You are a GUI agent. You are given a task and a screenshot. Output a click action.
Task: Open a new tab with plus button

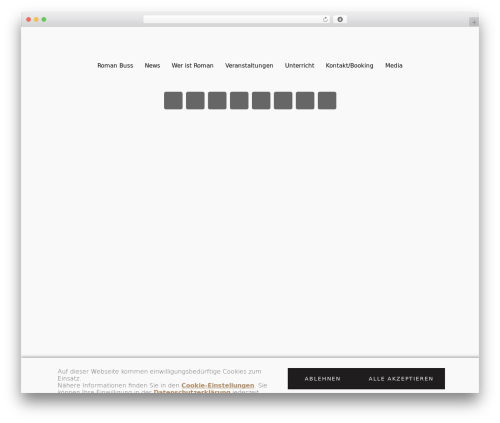[474, 22]
